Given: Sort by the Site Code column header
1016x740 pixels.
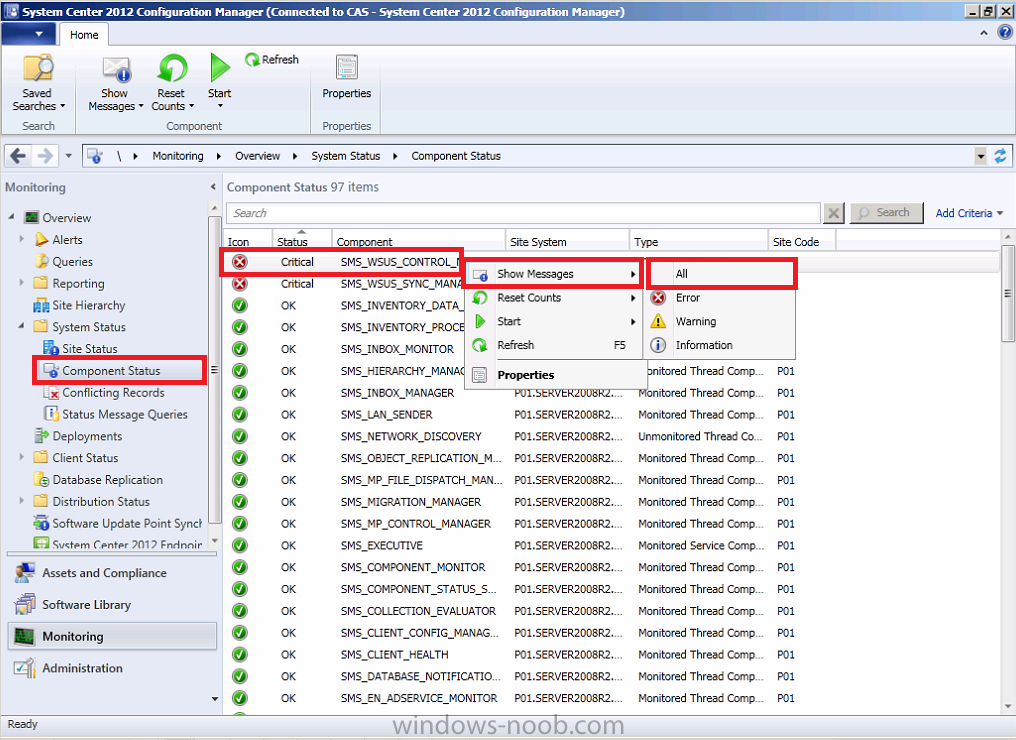Looking at the screenshot, I should coord(802,240).
